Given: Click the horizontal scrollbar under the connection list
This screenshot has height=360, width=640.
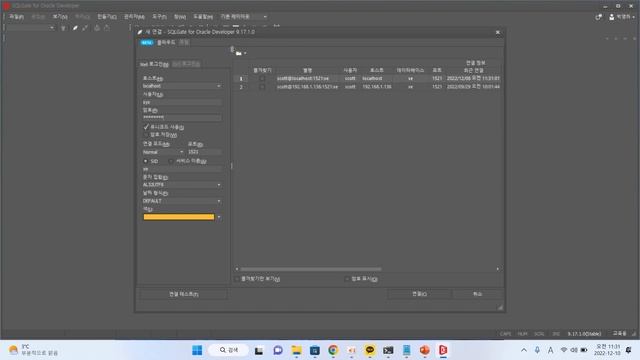Looking at the screenshot, I should [311, 269].
